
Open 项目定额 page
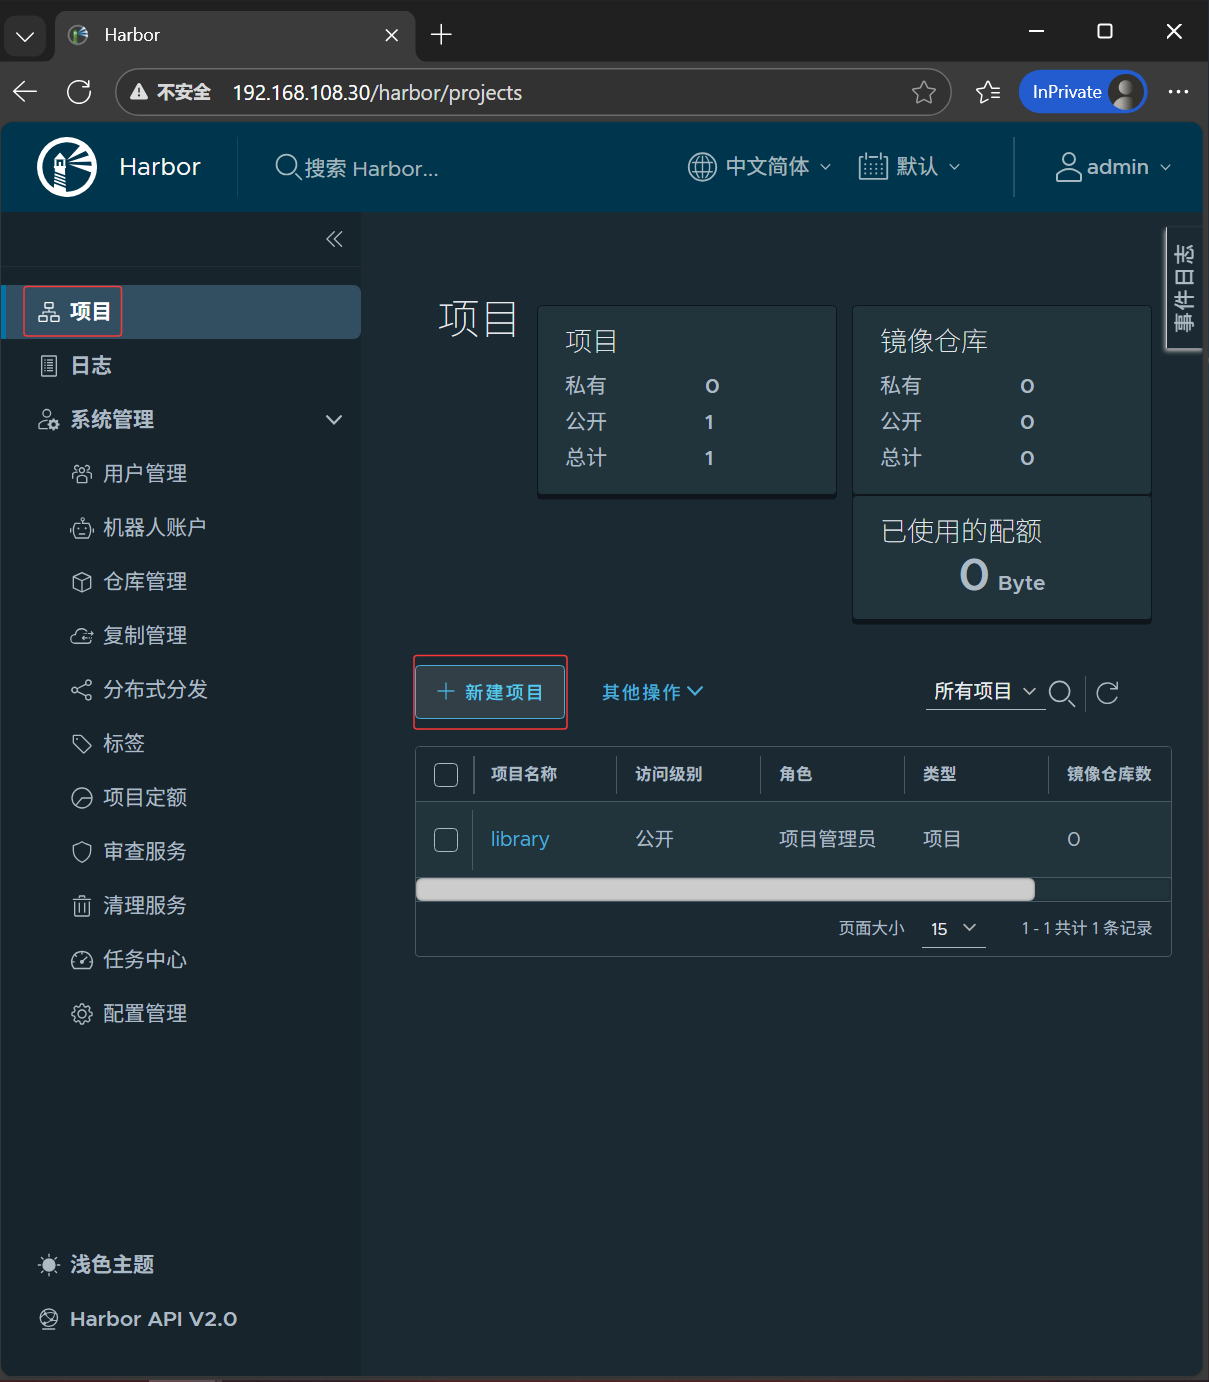point(145,798)
